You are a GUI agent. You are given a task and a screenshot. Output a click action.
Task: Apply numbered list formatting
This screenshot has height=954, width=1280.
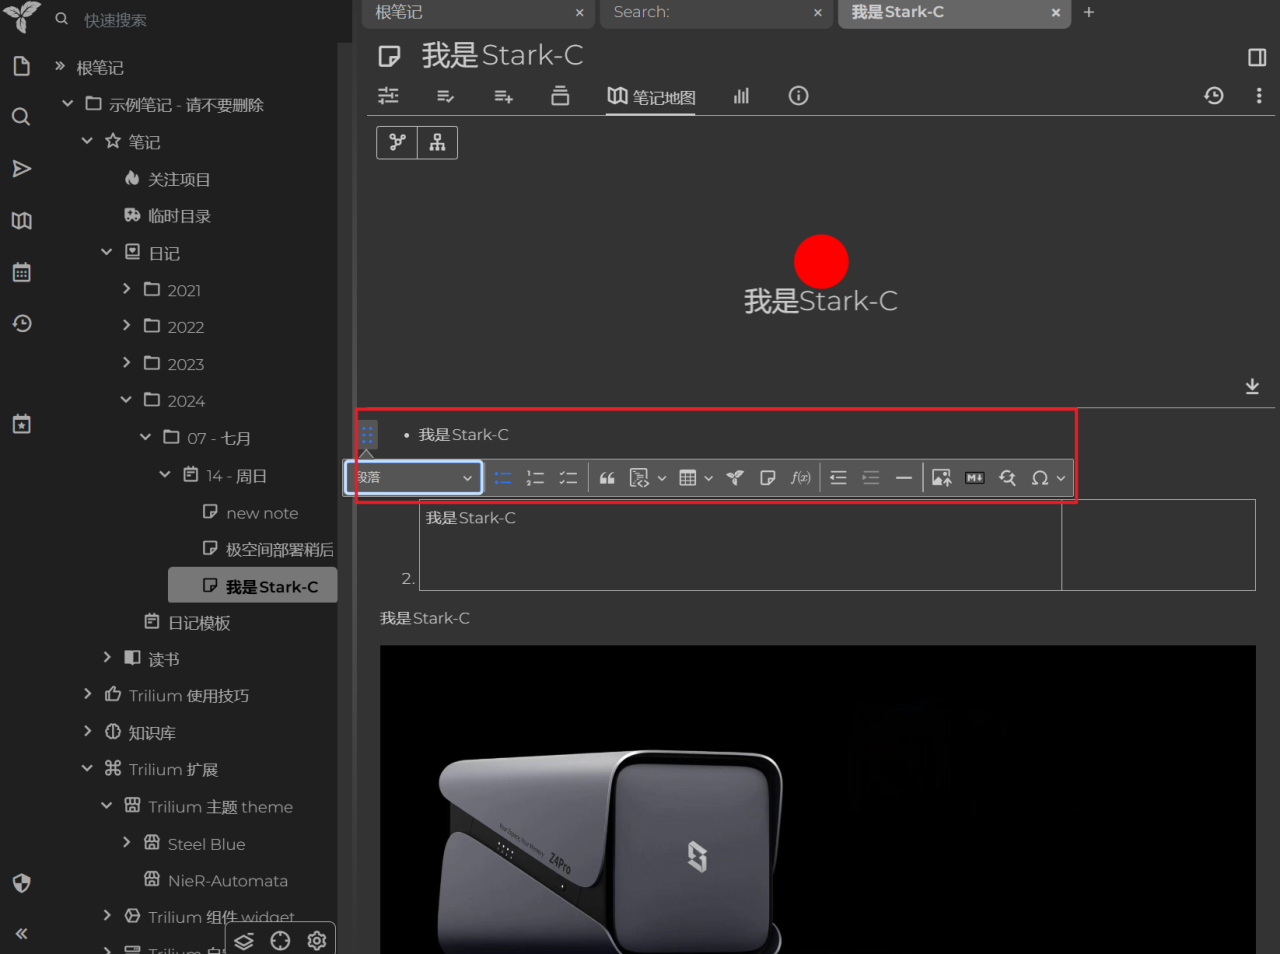coord(535,477)
